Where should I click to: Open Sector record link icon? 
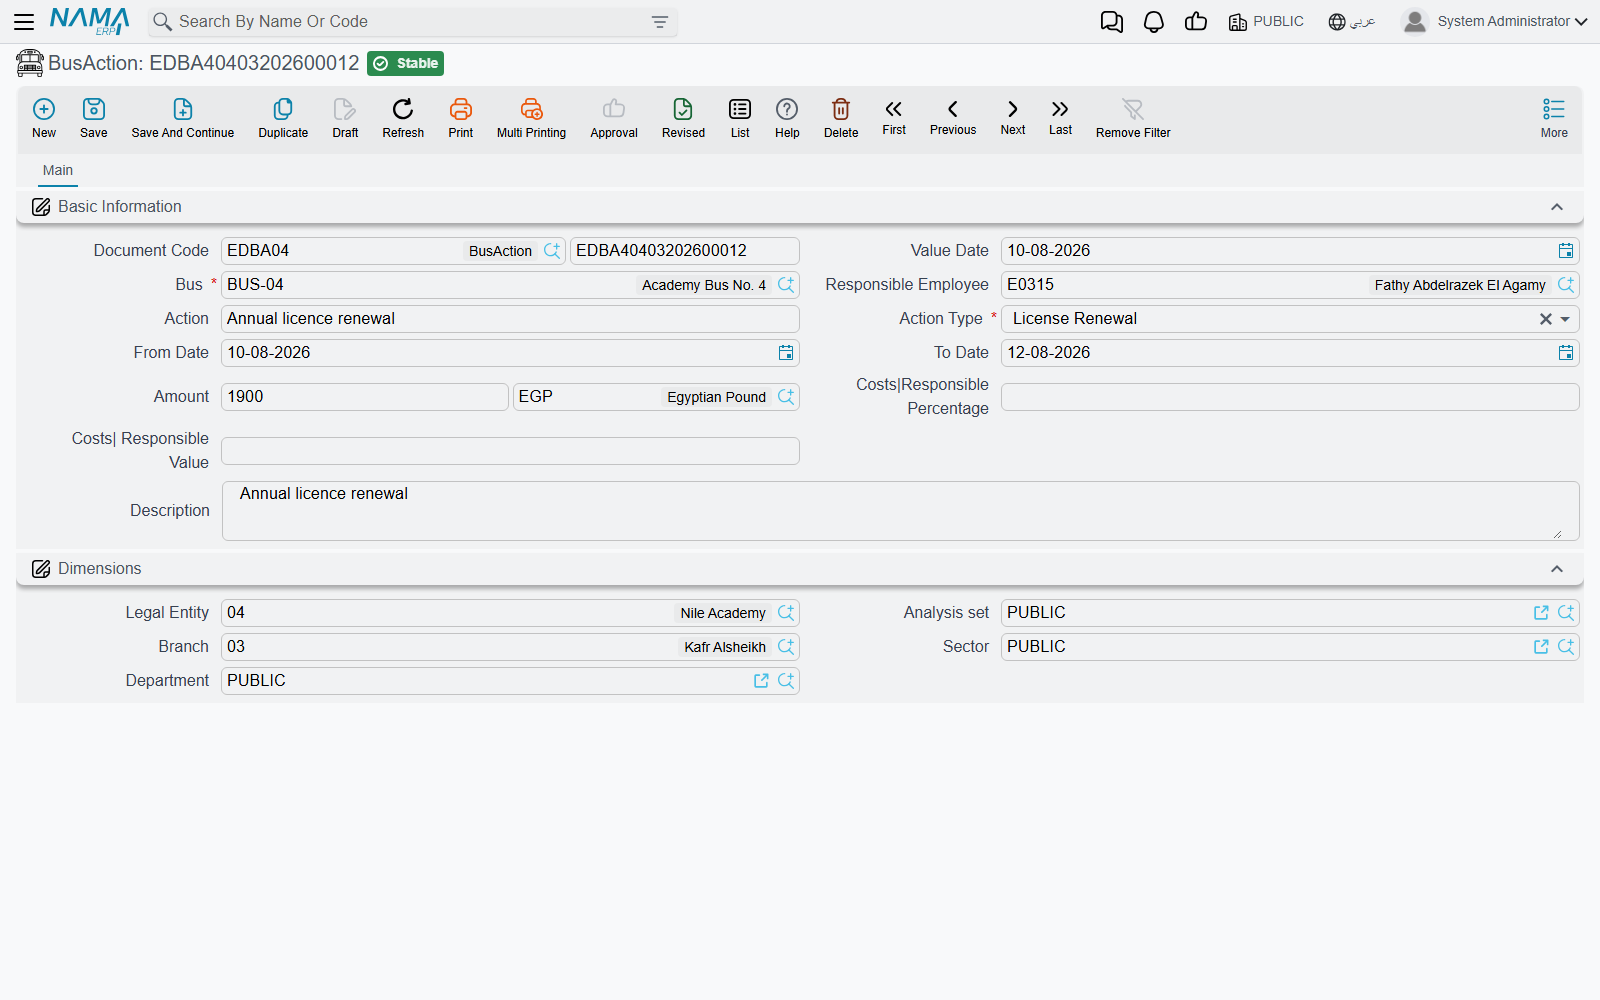pyautogui.click(x=1541, y=647)
